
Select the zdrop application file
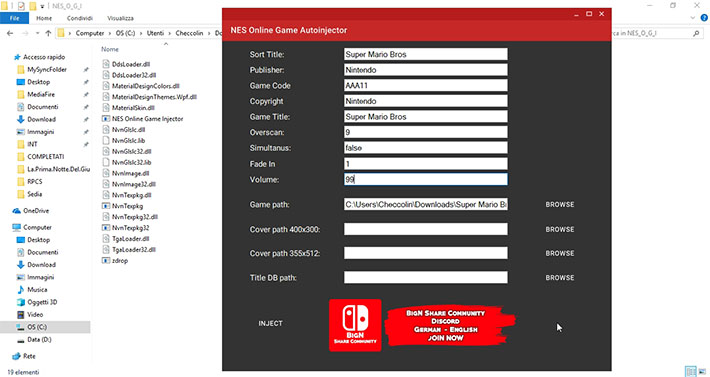[x=120, y=261]
